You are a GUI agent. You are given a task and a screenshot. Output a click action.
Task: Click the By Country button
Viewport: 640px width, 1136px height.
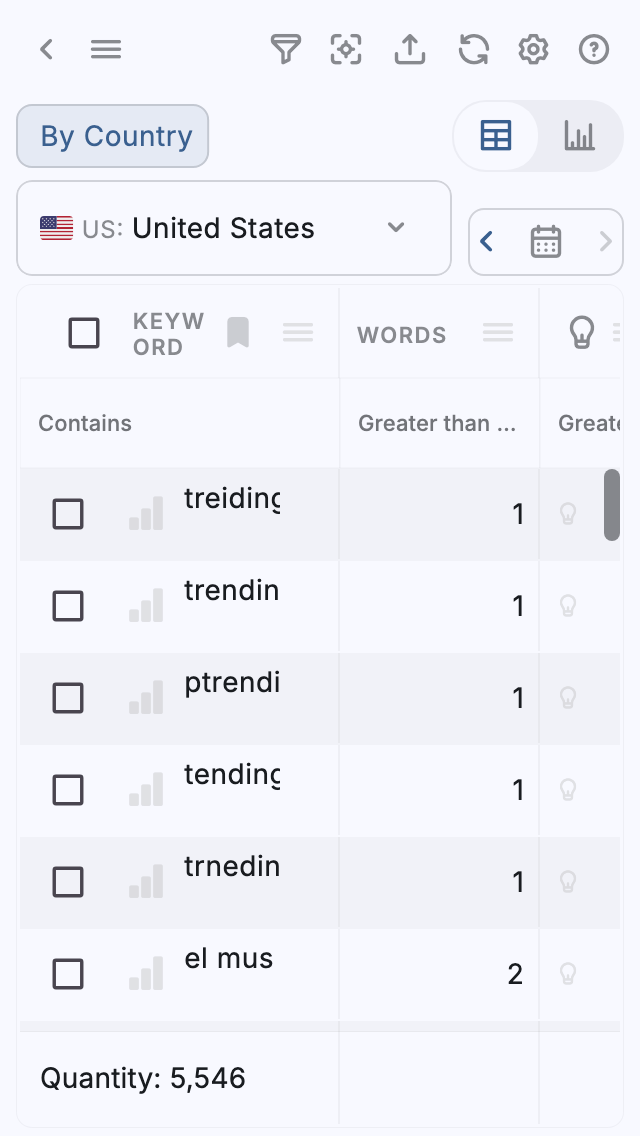pyautogui.click(x=113, y=136)
